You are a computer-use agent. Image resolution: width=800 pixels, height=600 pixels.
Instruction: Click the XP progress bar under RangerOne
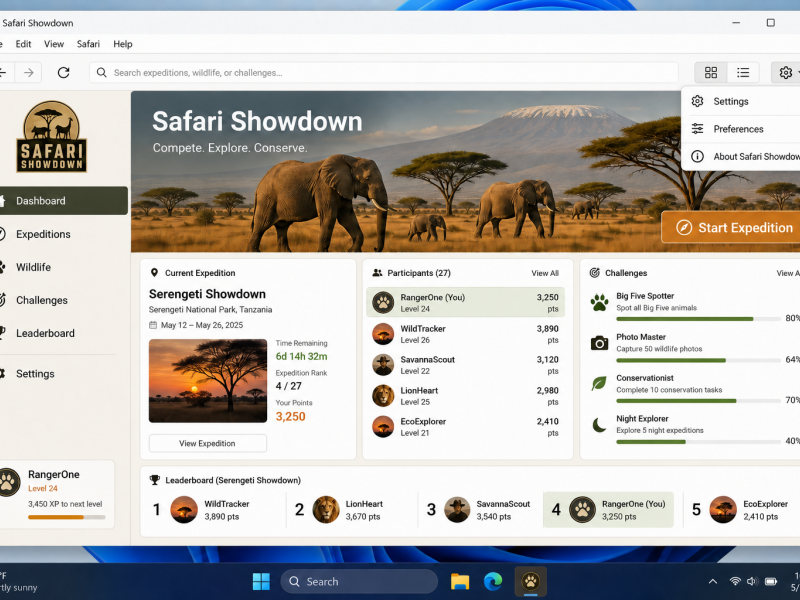[67, 517]
